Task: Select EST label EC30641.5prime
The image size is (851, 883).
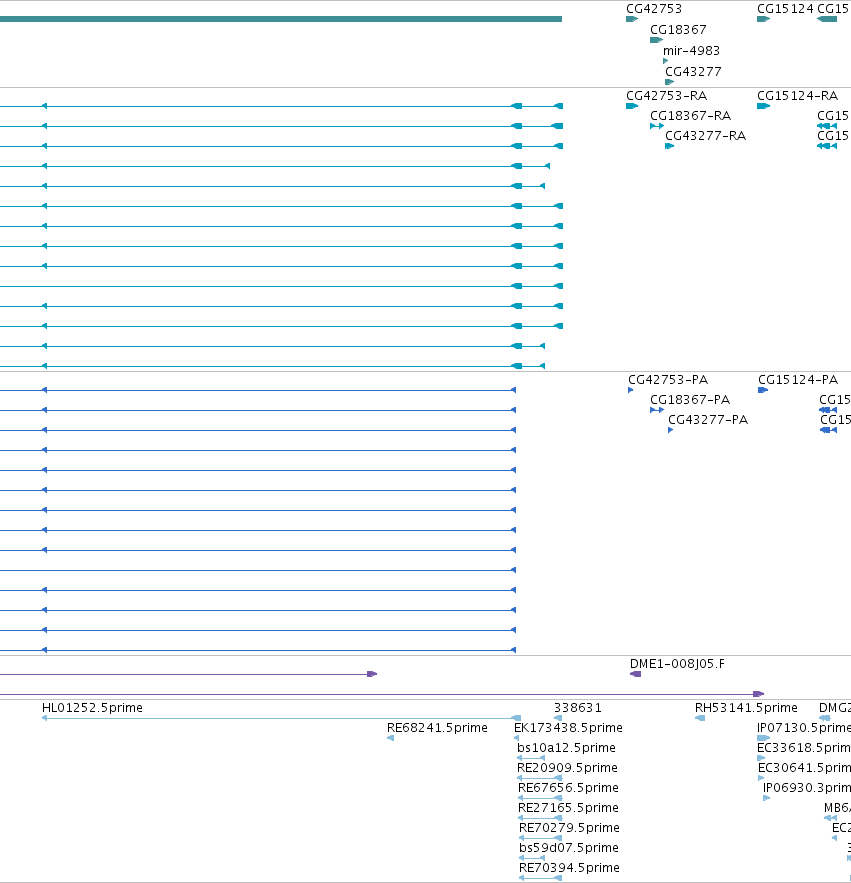Action: (804, 768)
